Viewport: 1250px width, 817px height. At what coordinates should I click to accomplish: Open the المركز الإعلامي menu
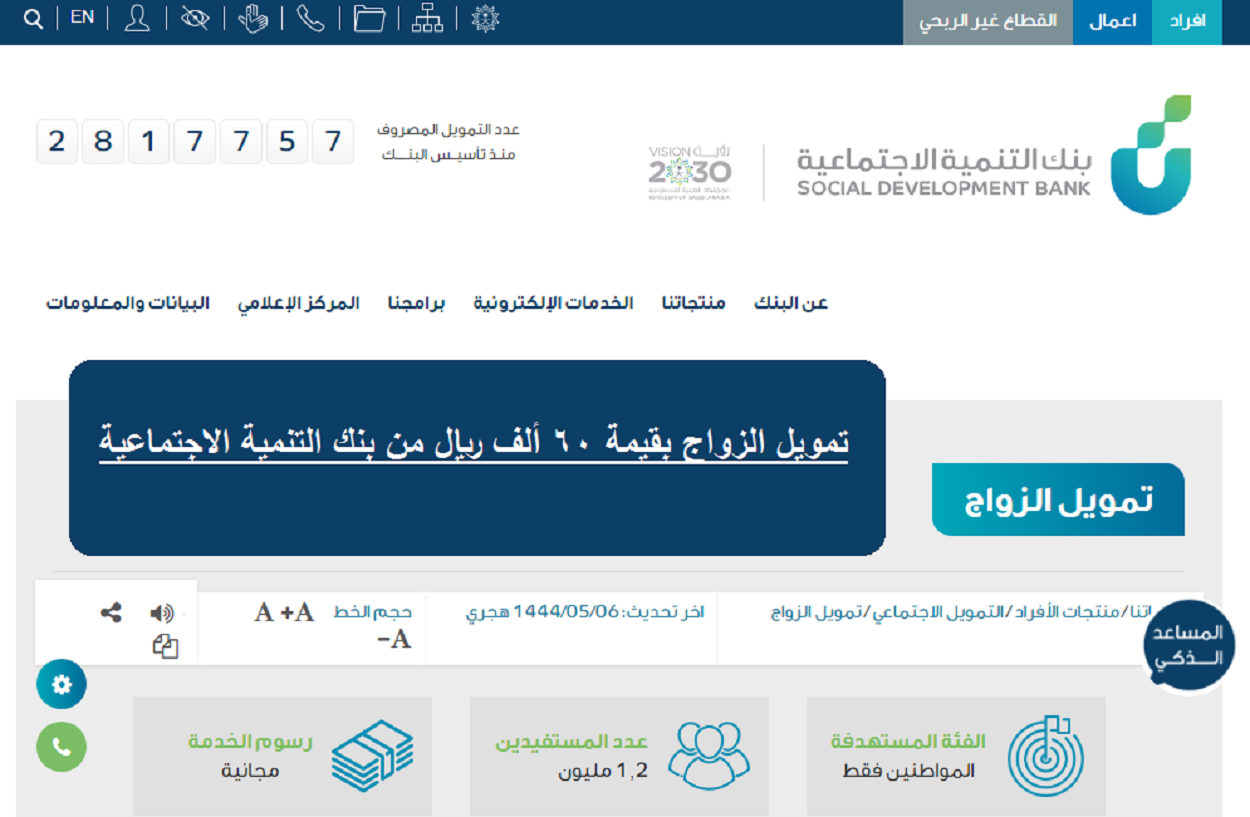298,303
